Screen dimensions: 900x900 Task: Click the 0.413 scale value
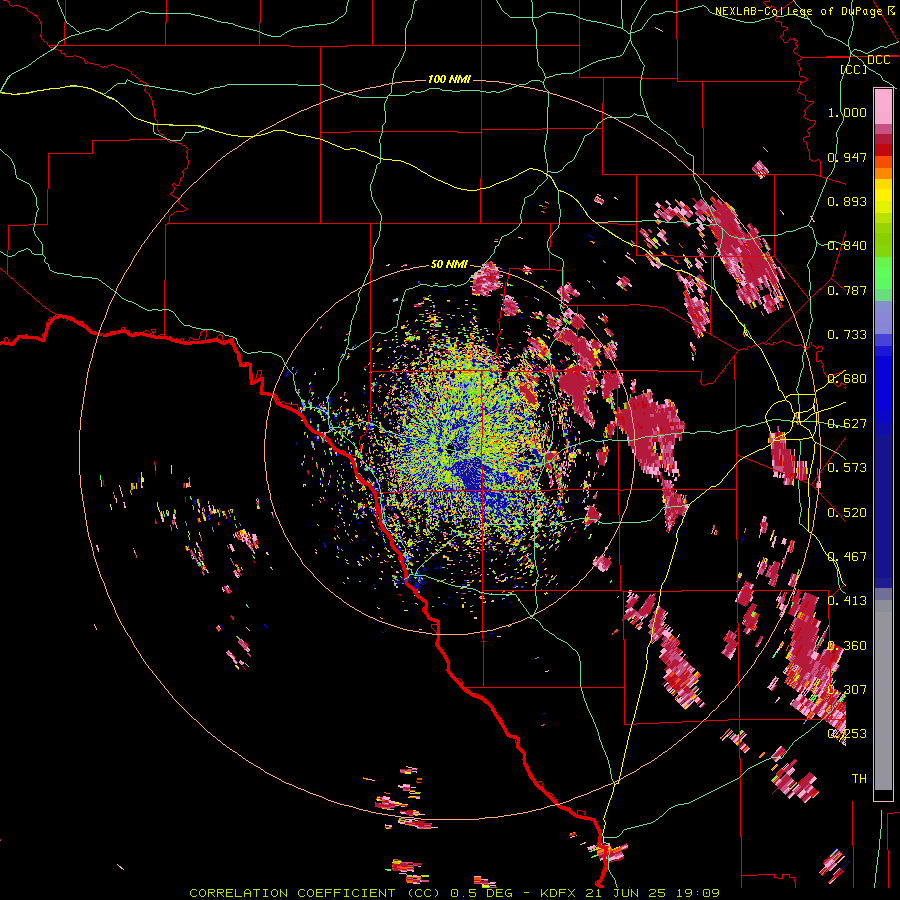point(847,601)
